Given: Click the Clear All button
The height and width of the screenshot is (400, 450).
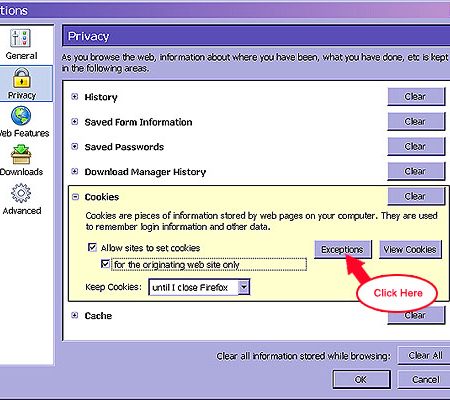Looking at the screenshot, I should point(425,356).
